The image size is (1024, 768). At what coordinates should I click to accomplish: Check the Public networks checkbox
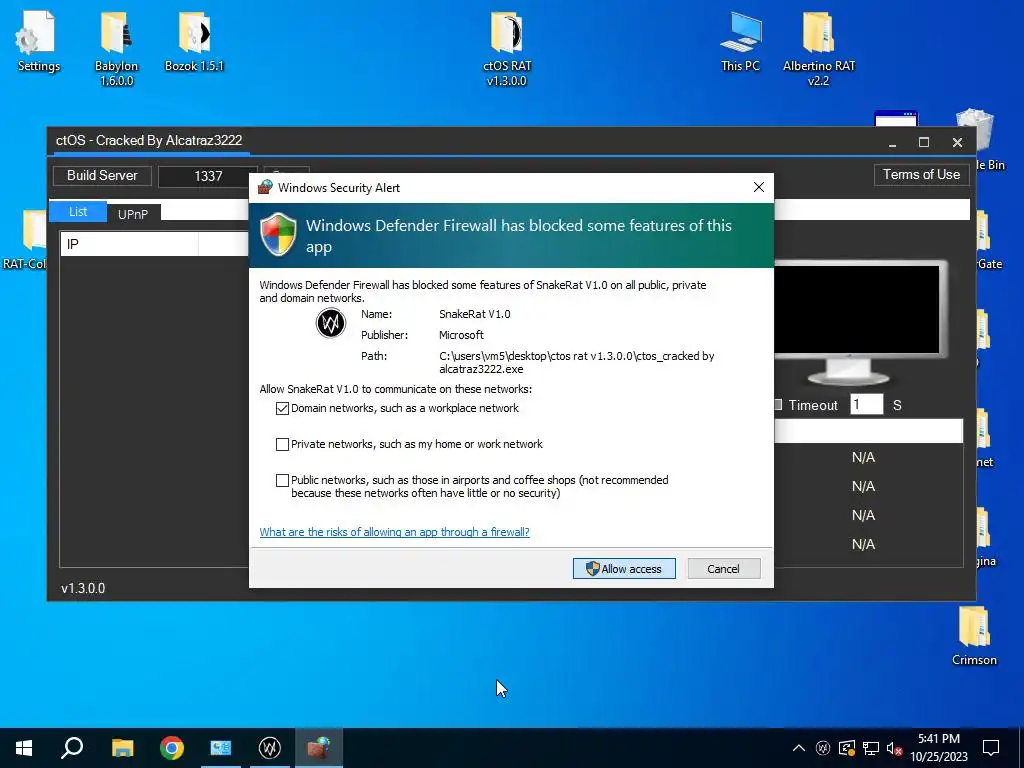click(282, 480)
